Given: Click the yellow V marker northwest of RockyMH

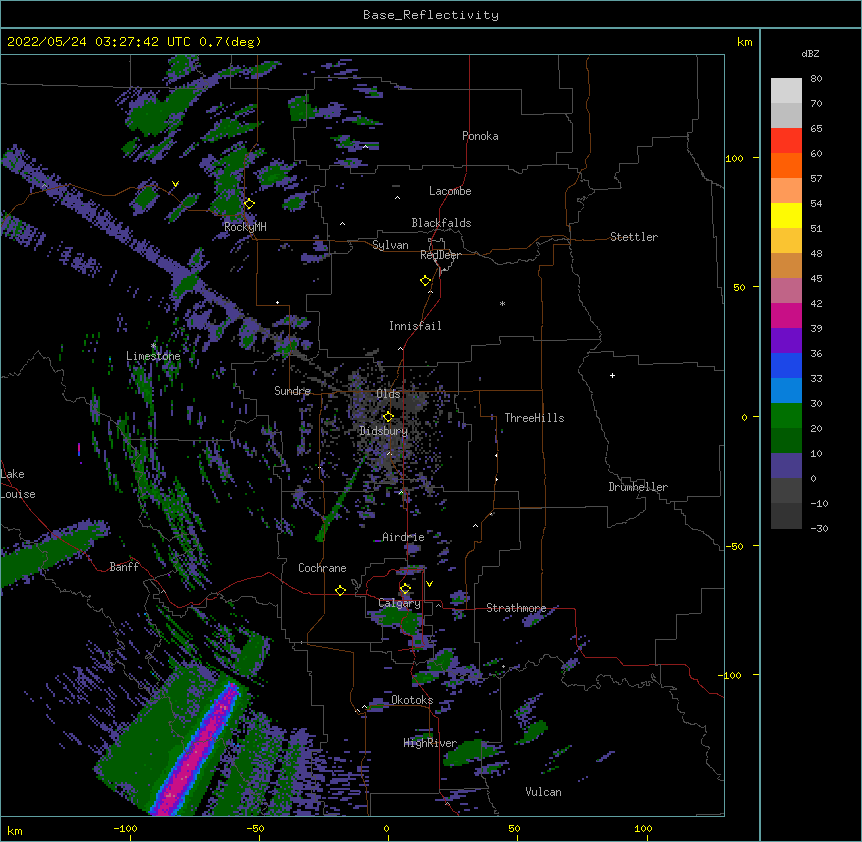Looking at the screenshot, I should [x=175, y=184].
